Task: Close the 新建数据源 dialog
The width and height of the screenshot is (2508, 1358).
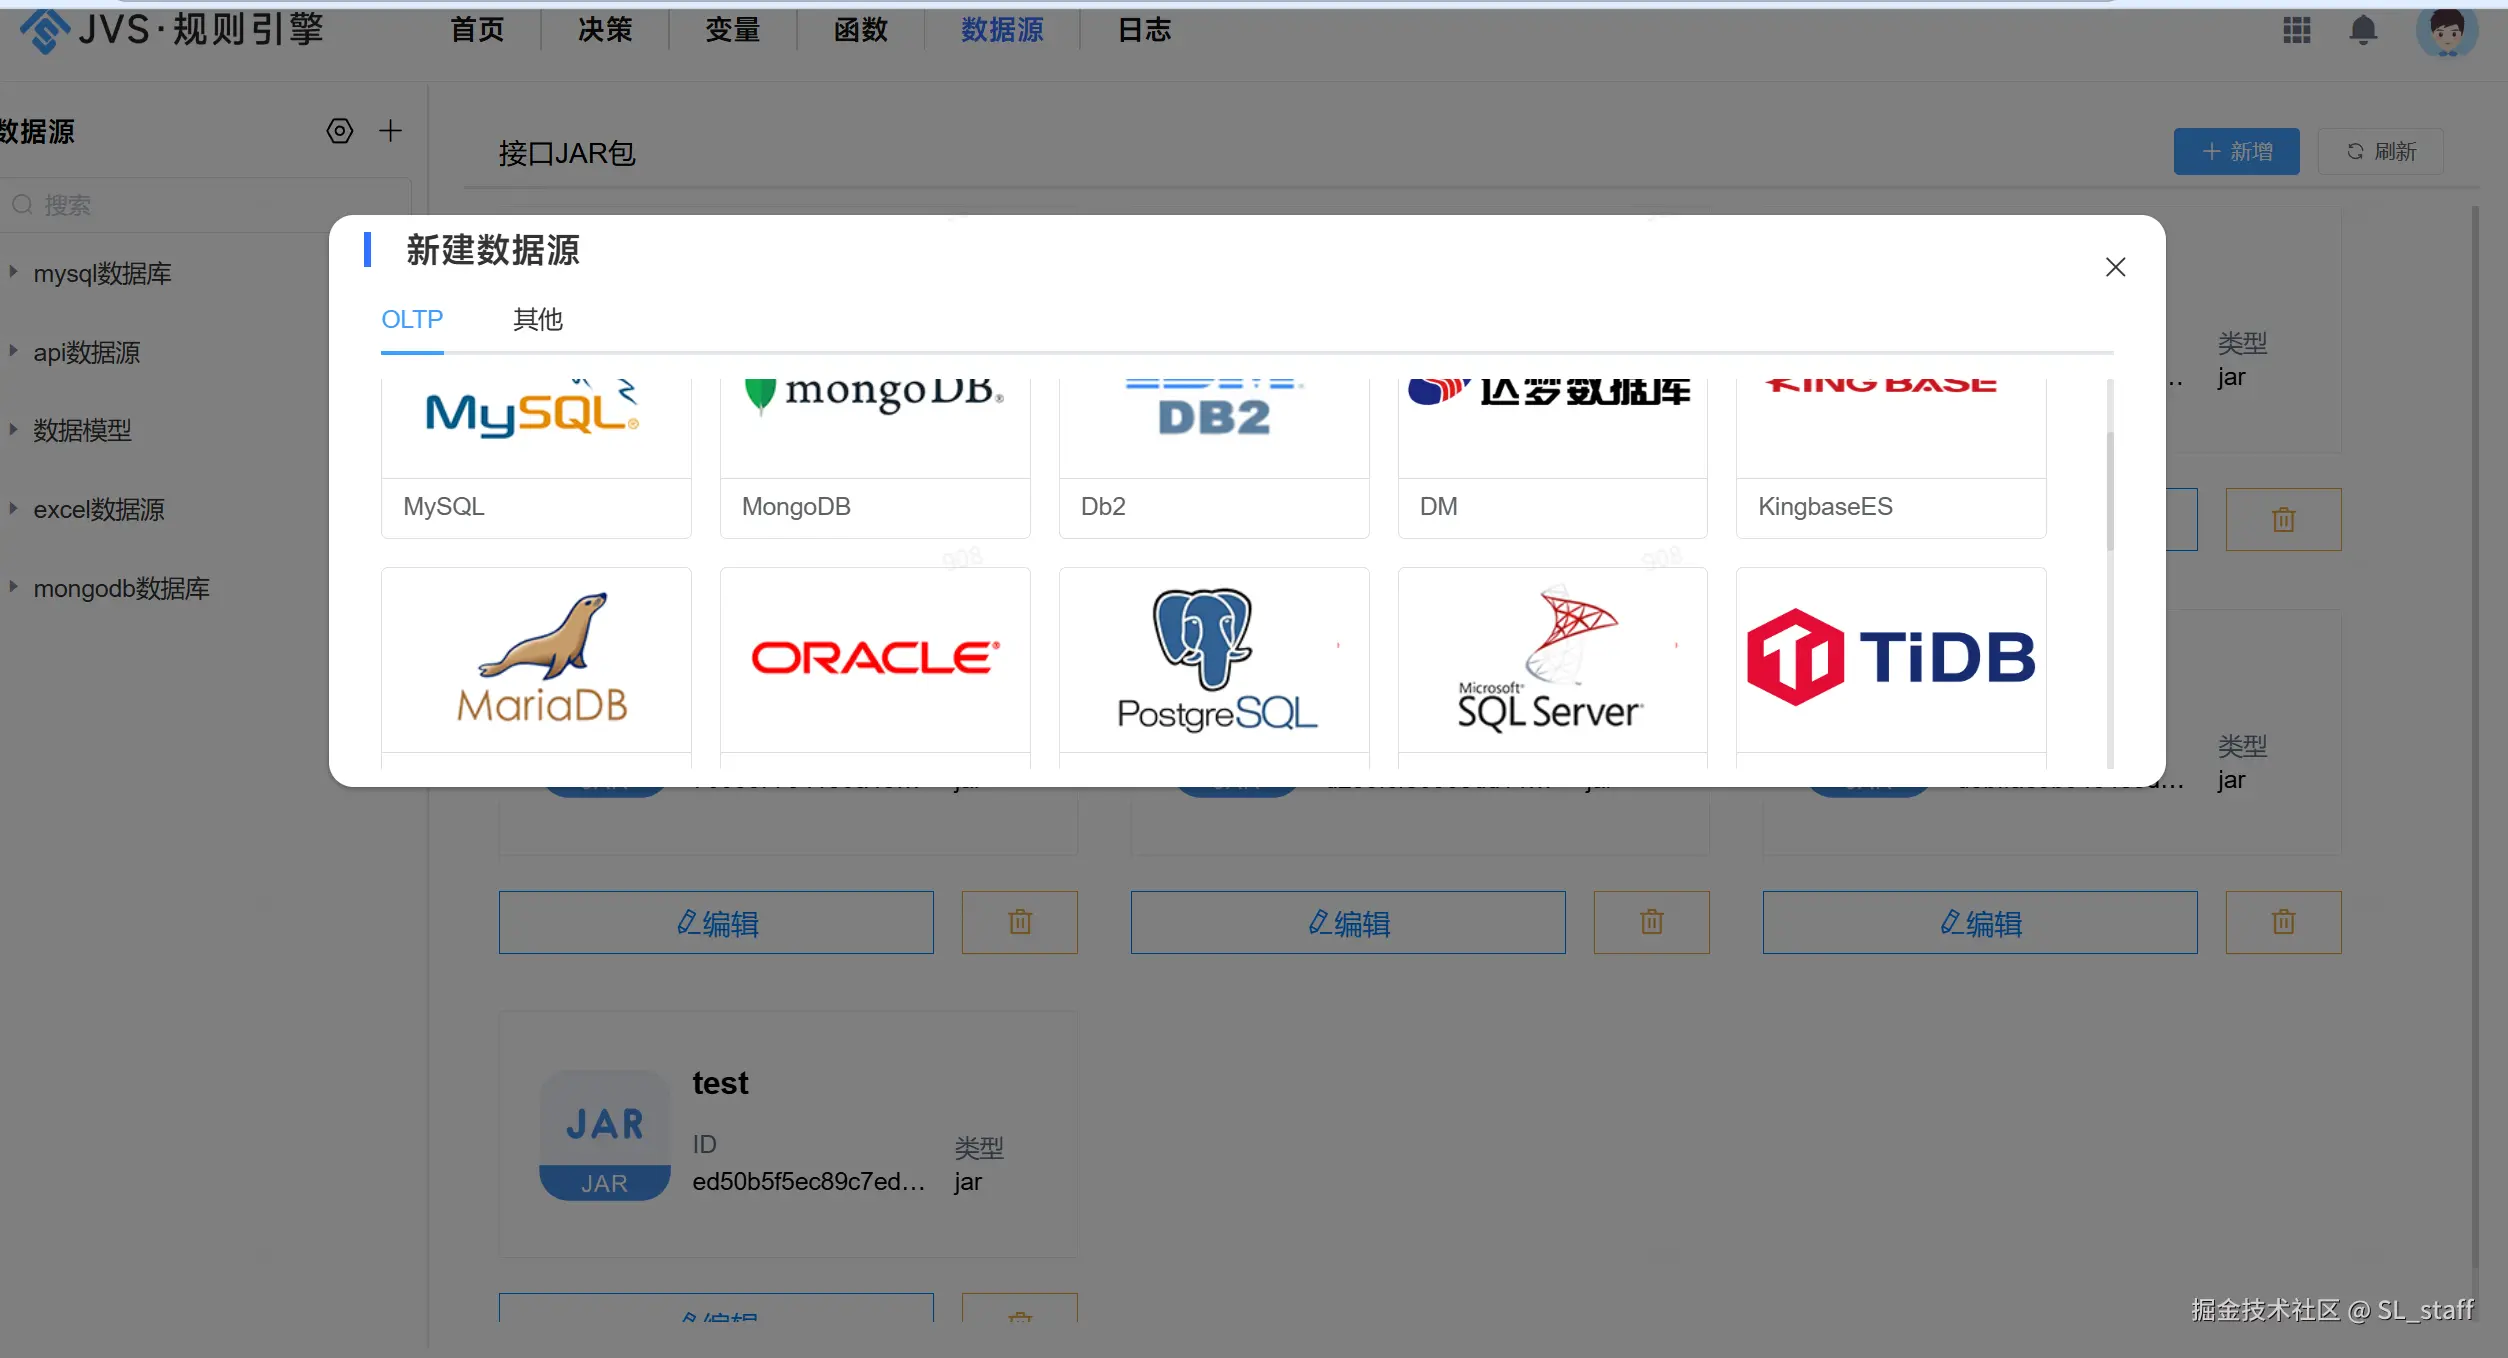Action: [2115, 267]
